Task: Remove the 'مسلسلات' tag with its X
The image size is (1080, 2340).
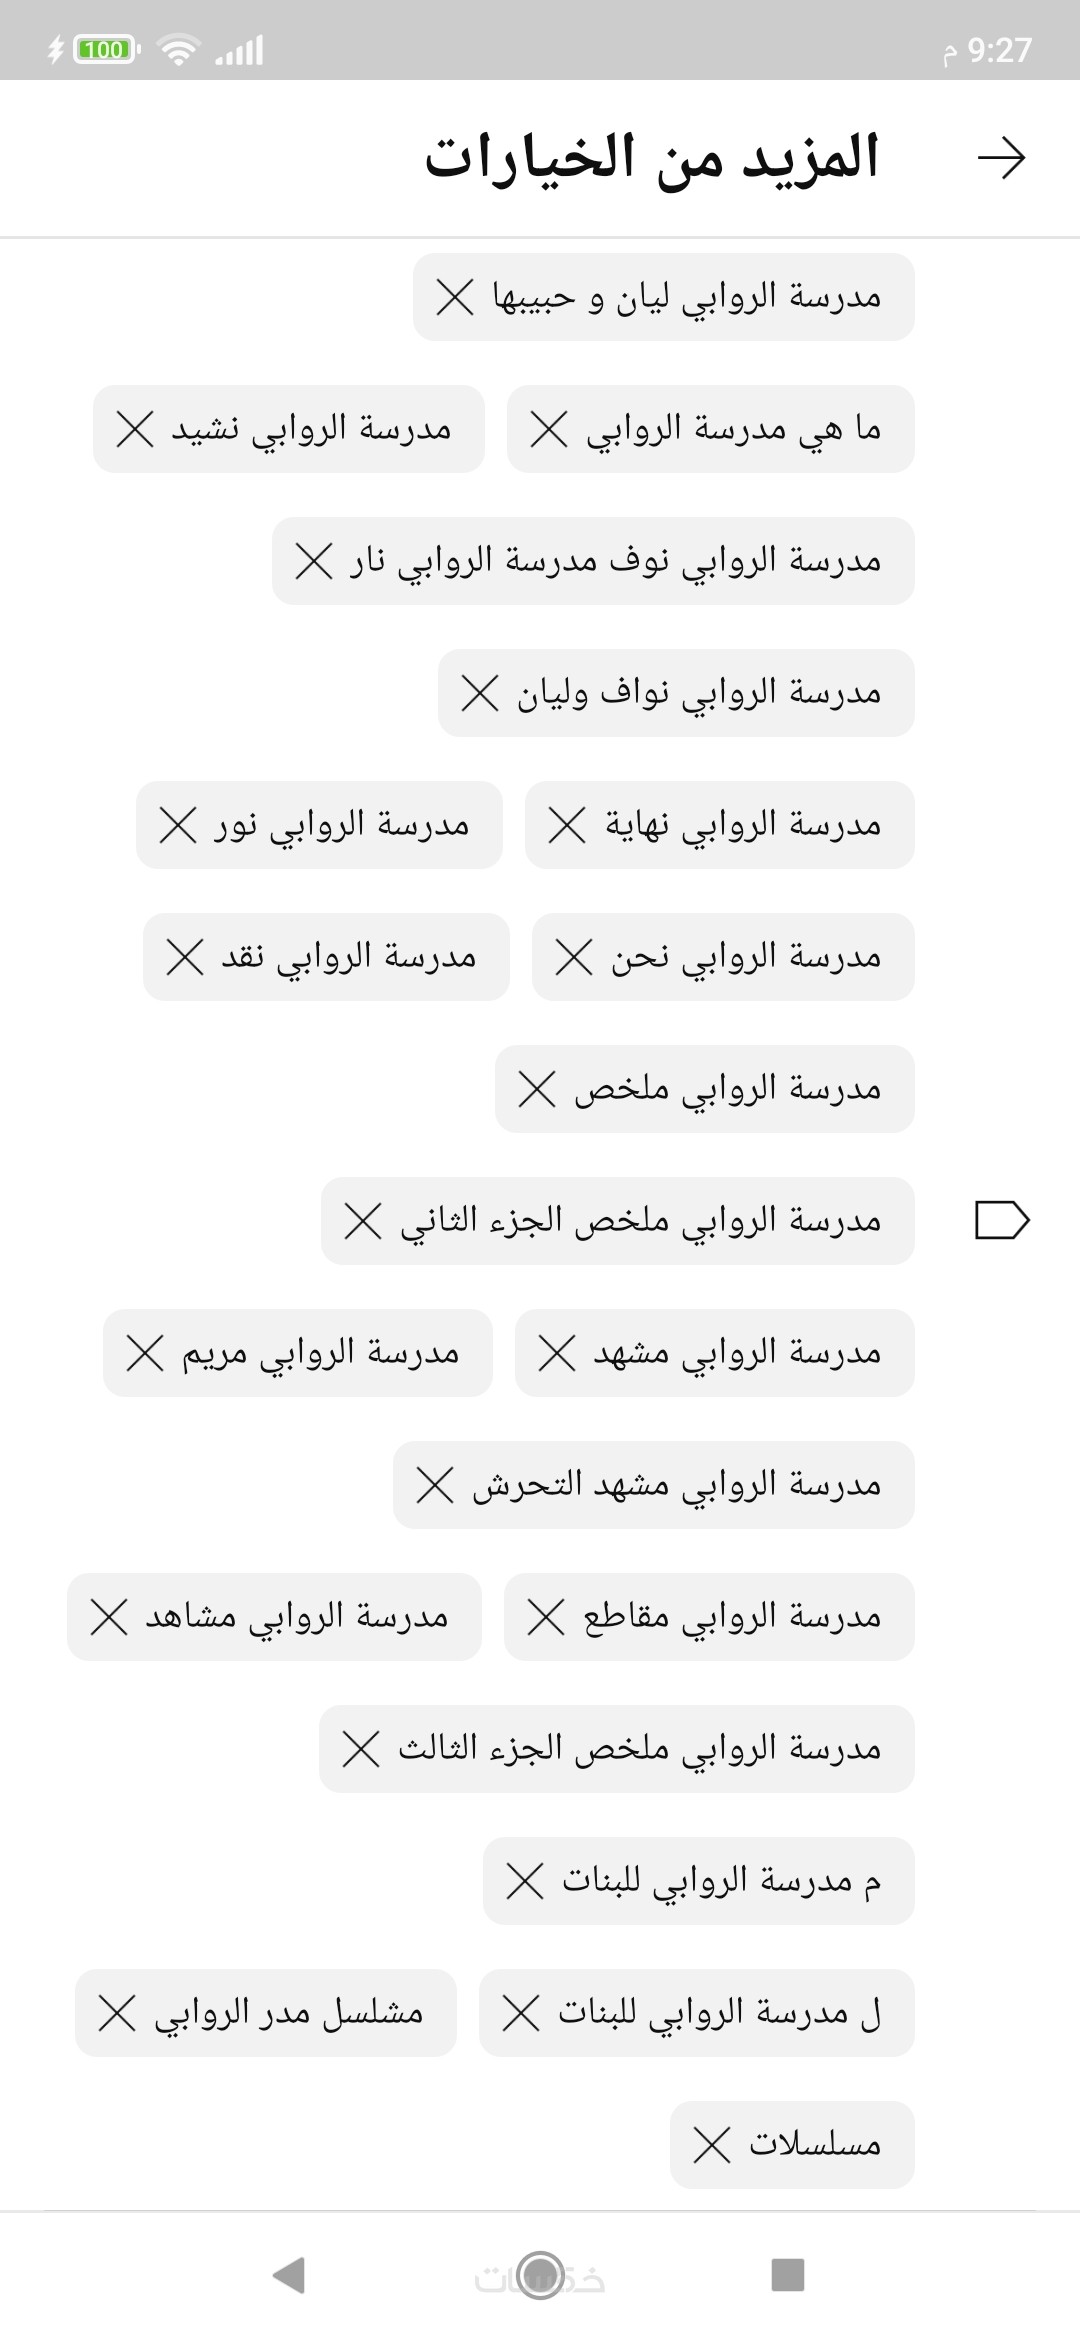Action: click(x=712, y=2144)
